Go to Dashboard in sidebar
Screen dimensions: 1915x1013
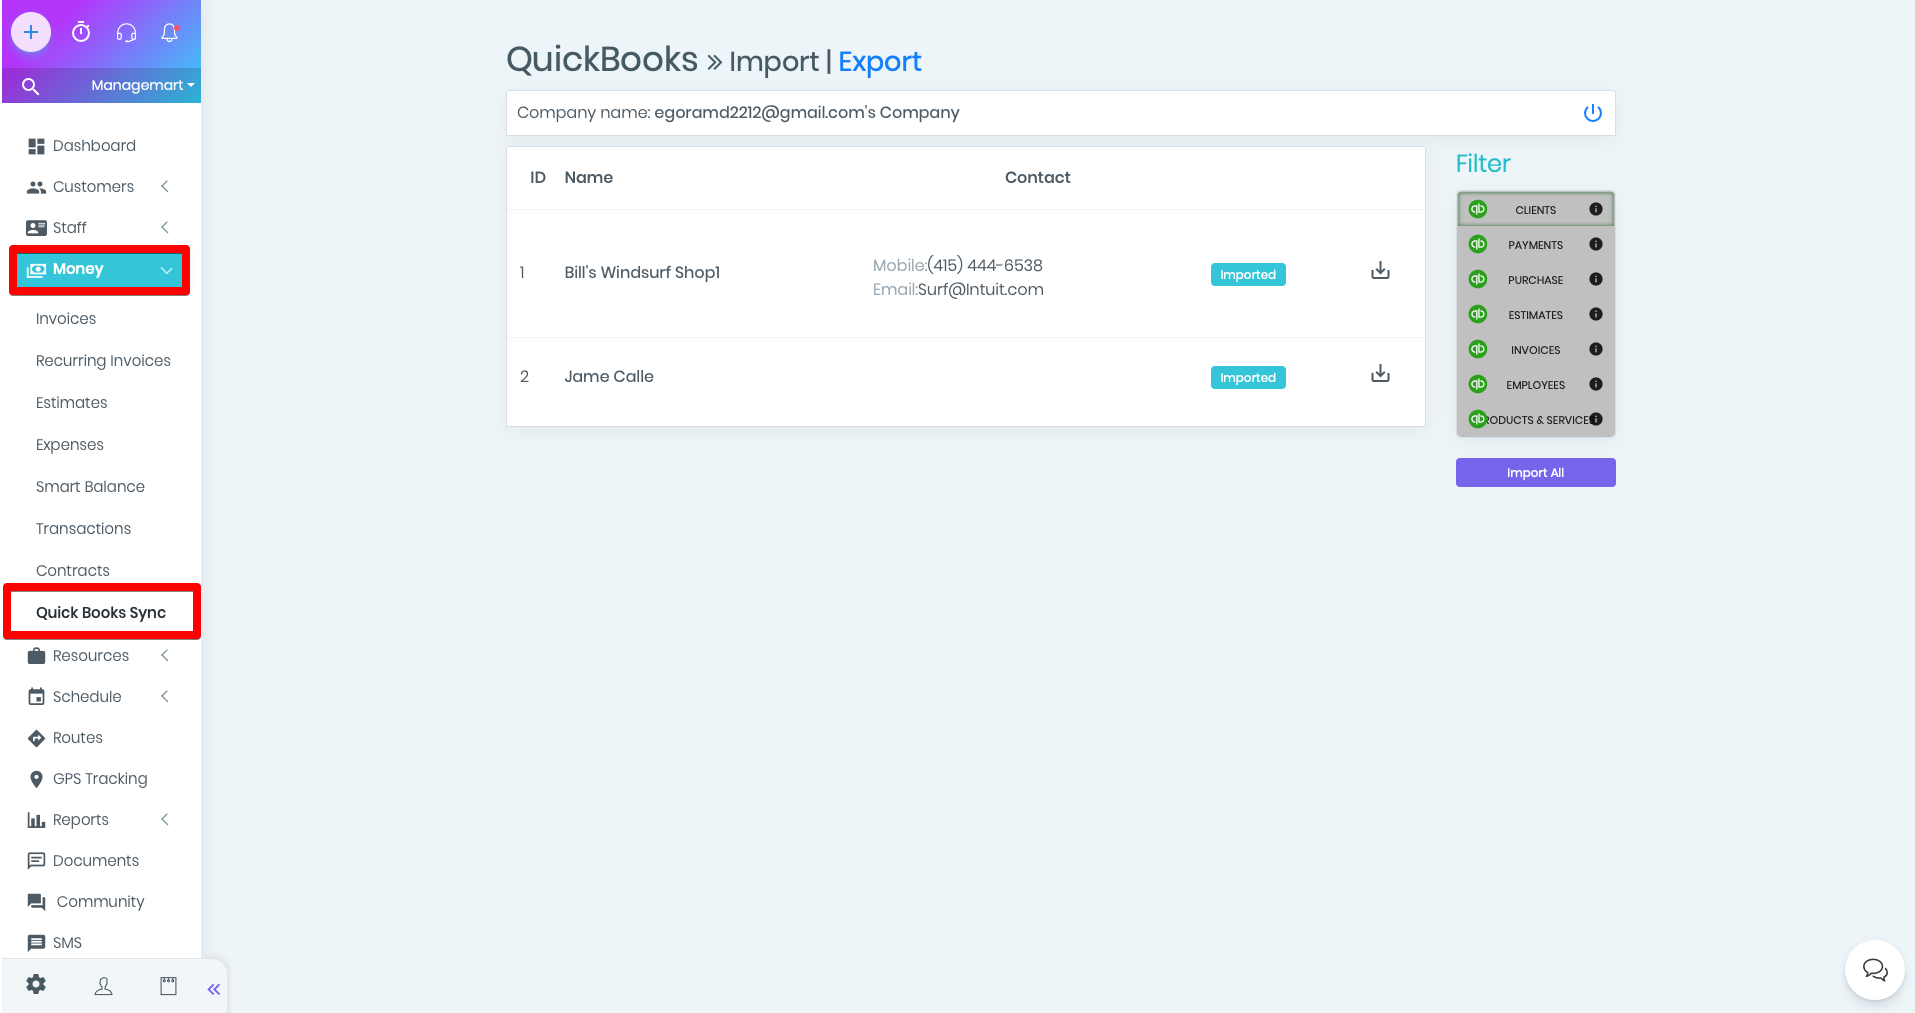(94, 146)
